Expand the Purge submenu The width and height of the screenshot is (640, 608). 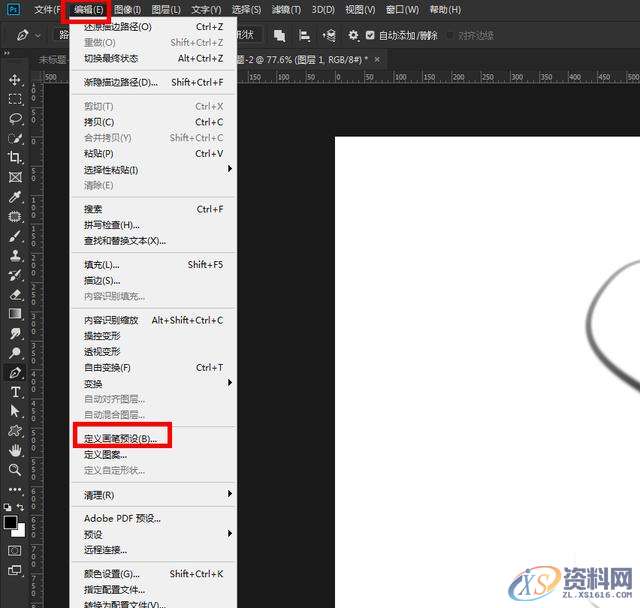click(x=153, y=495)
